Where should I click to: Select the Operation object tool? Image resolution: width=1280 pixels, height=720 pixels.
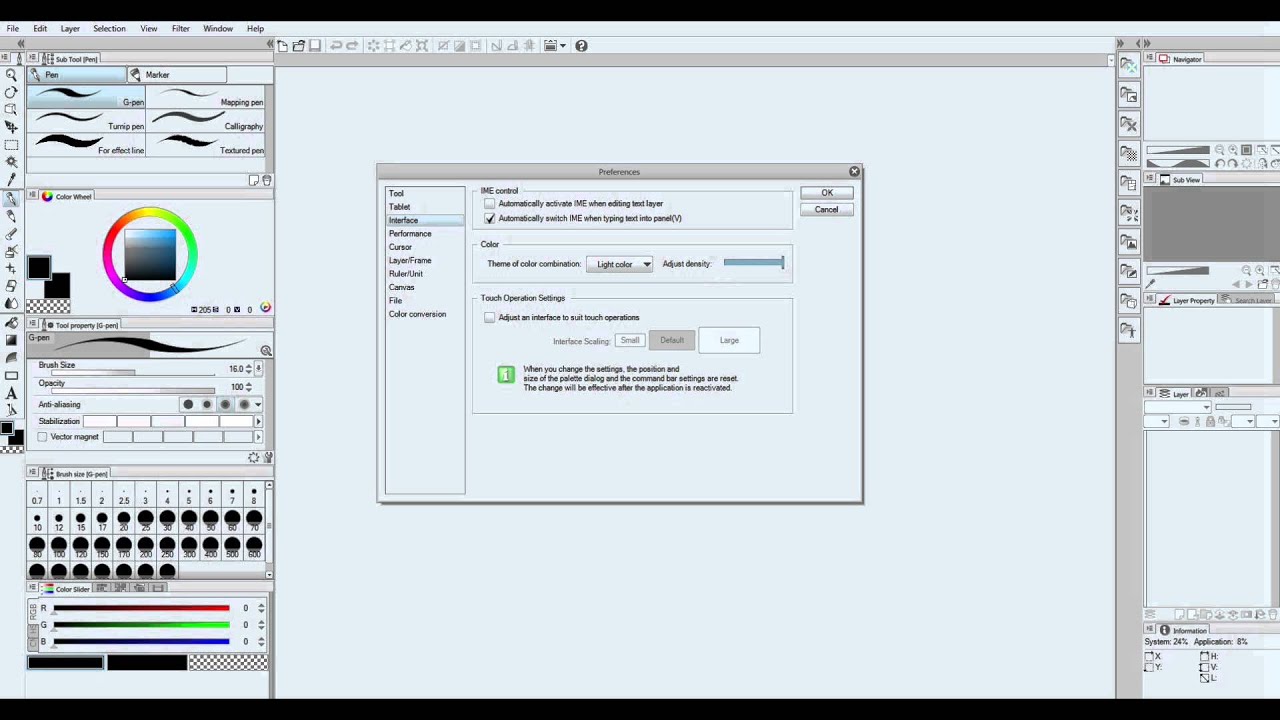(x=11, y=110)
